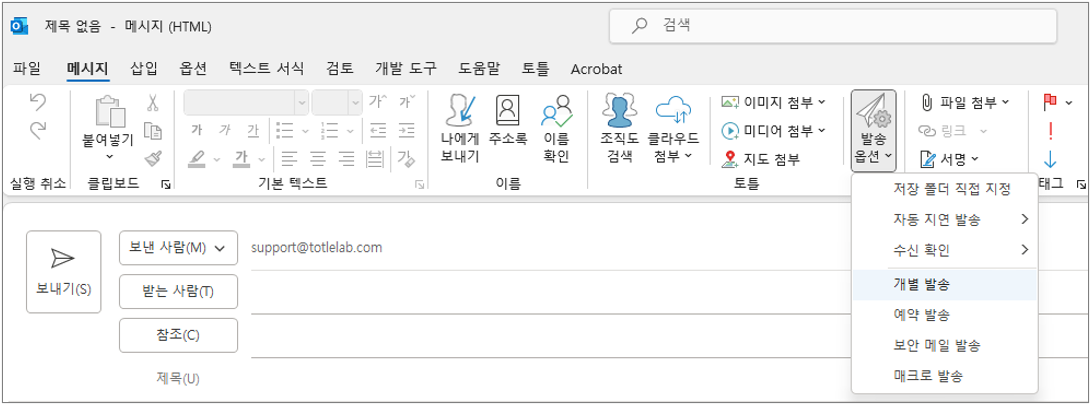Click the bullet list icon

click(284, 131)
